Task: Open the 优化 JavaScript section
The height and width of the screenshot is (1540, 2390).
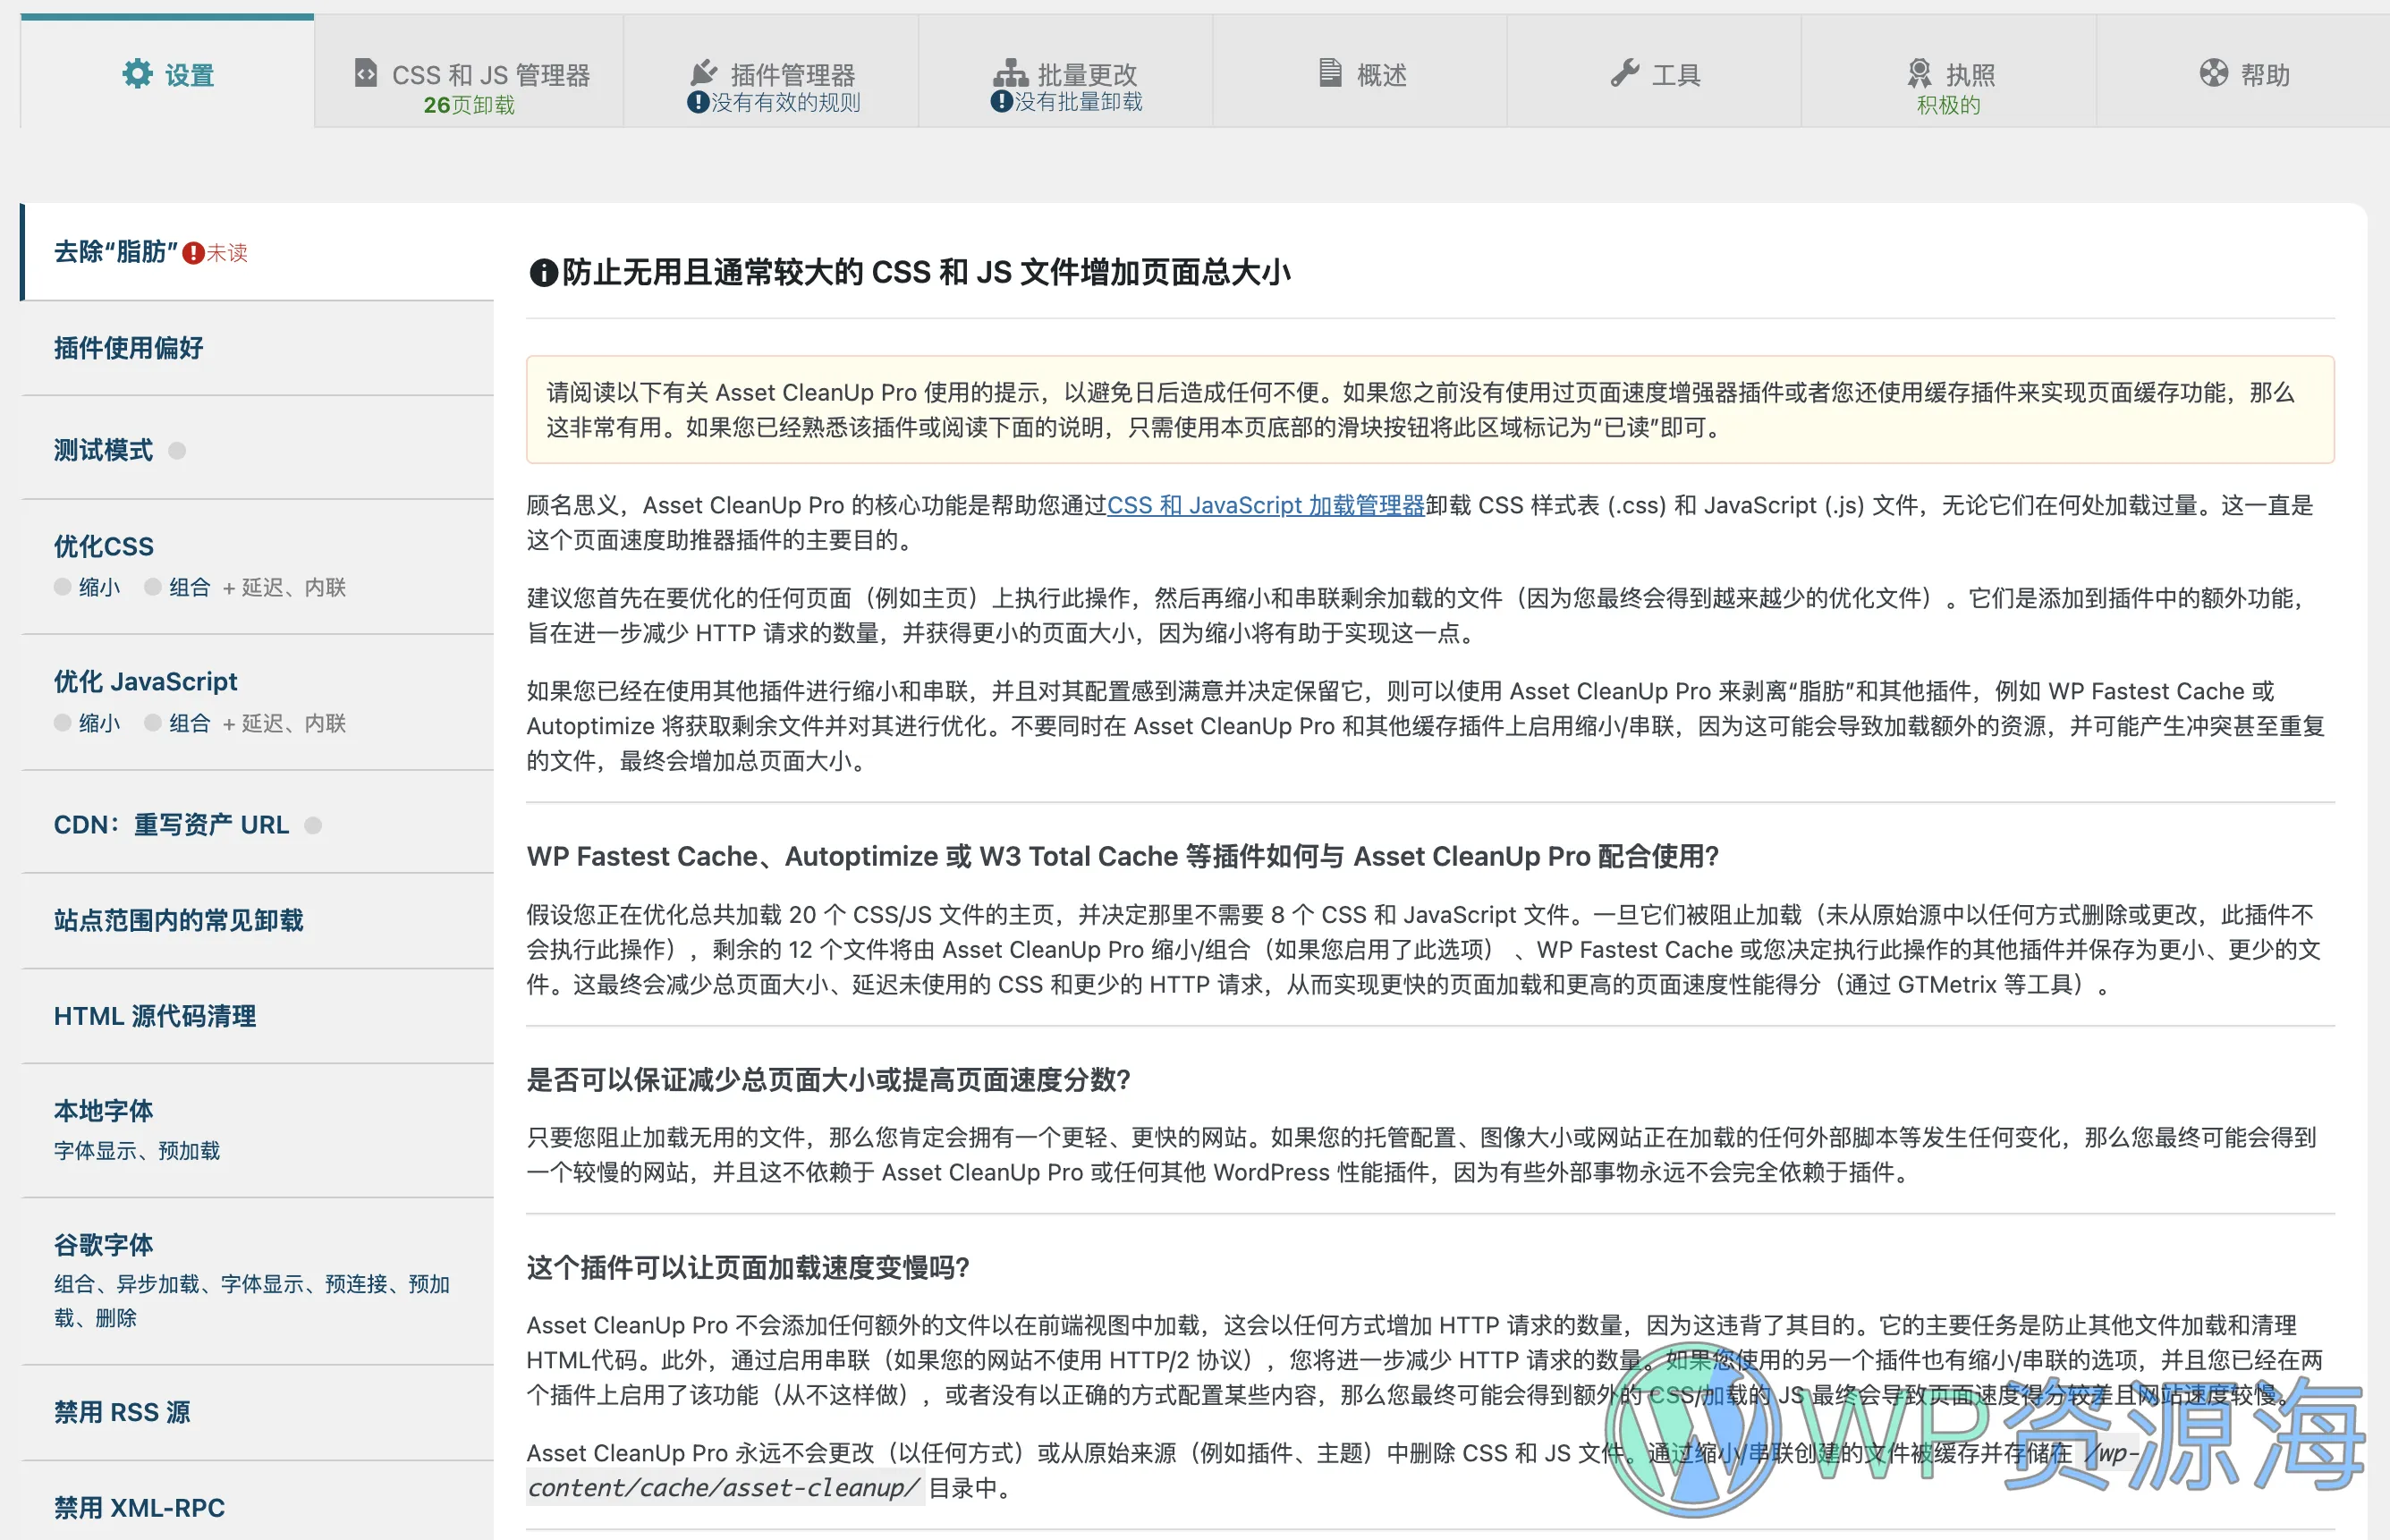Action: pos(258,702)
